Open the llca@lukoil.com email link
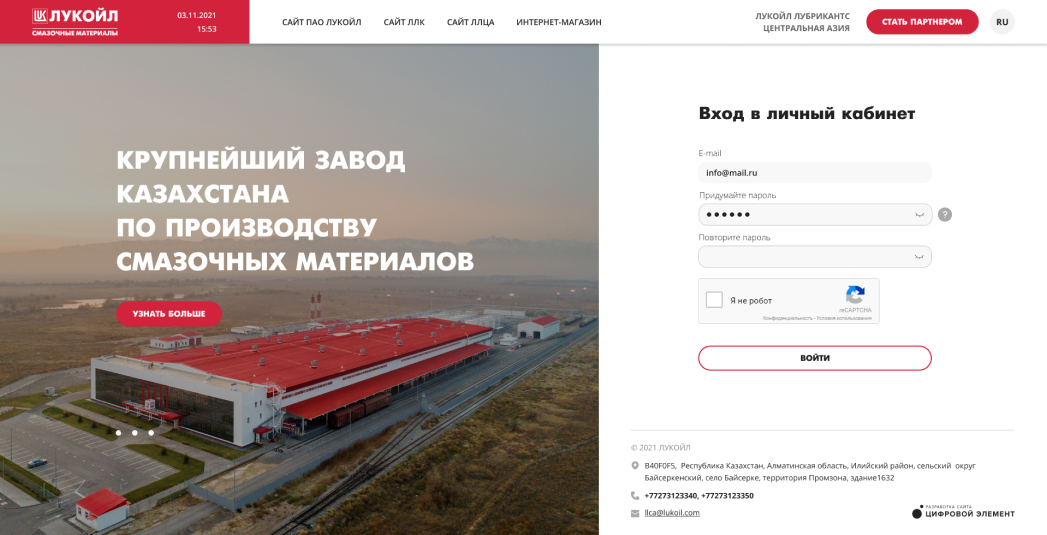1047x535 pixels. 672,513
